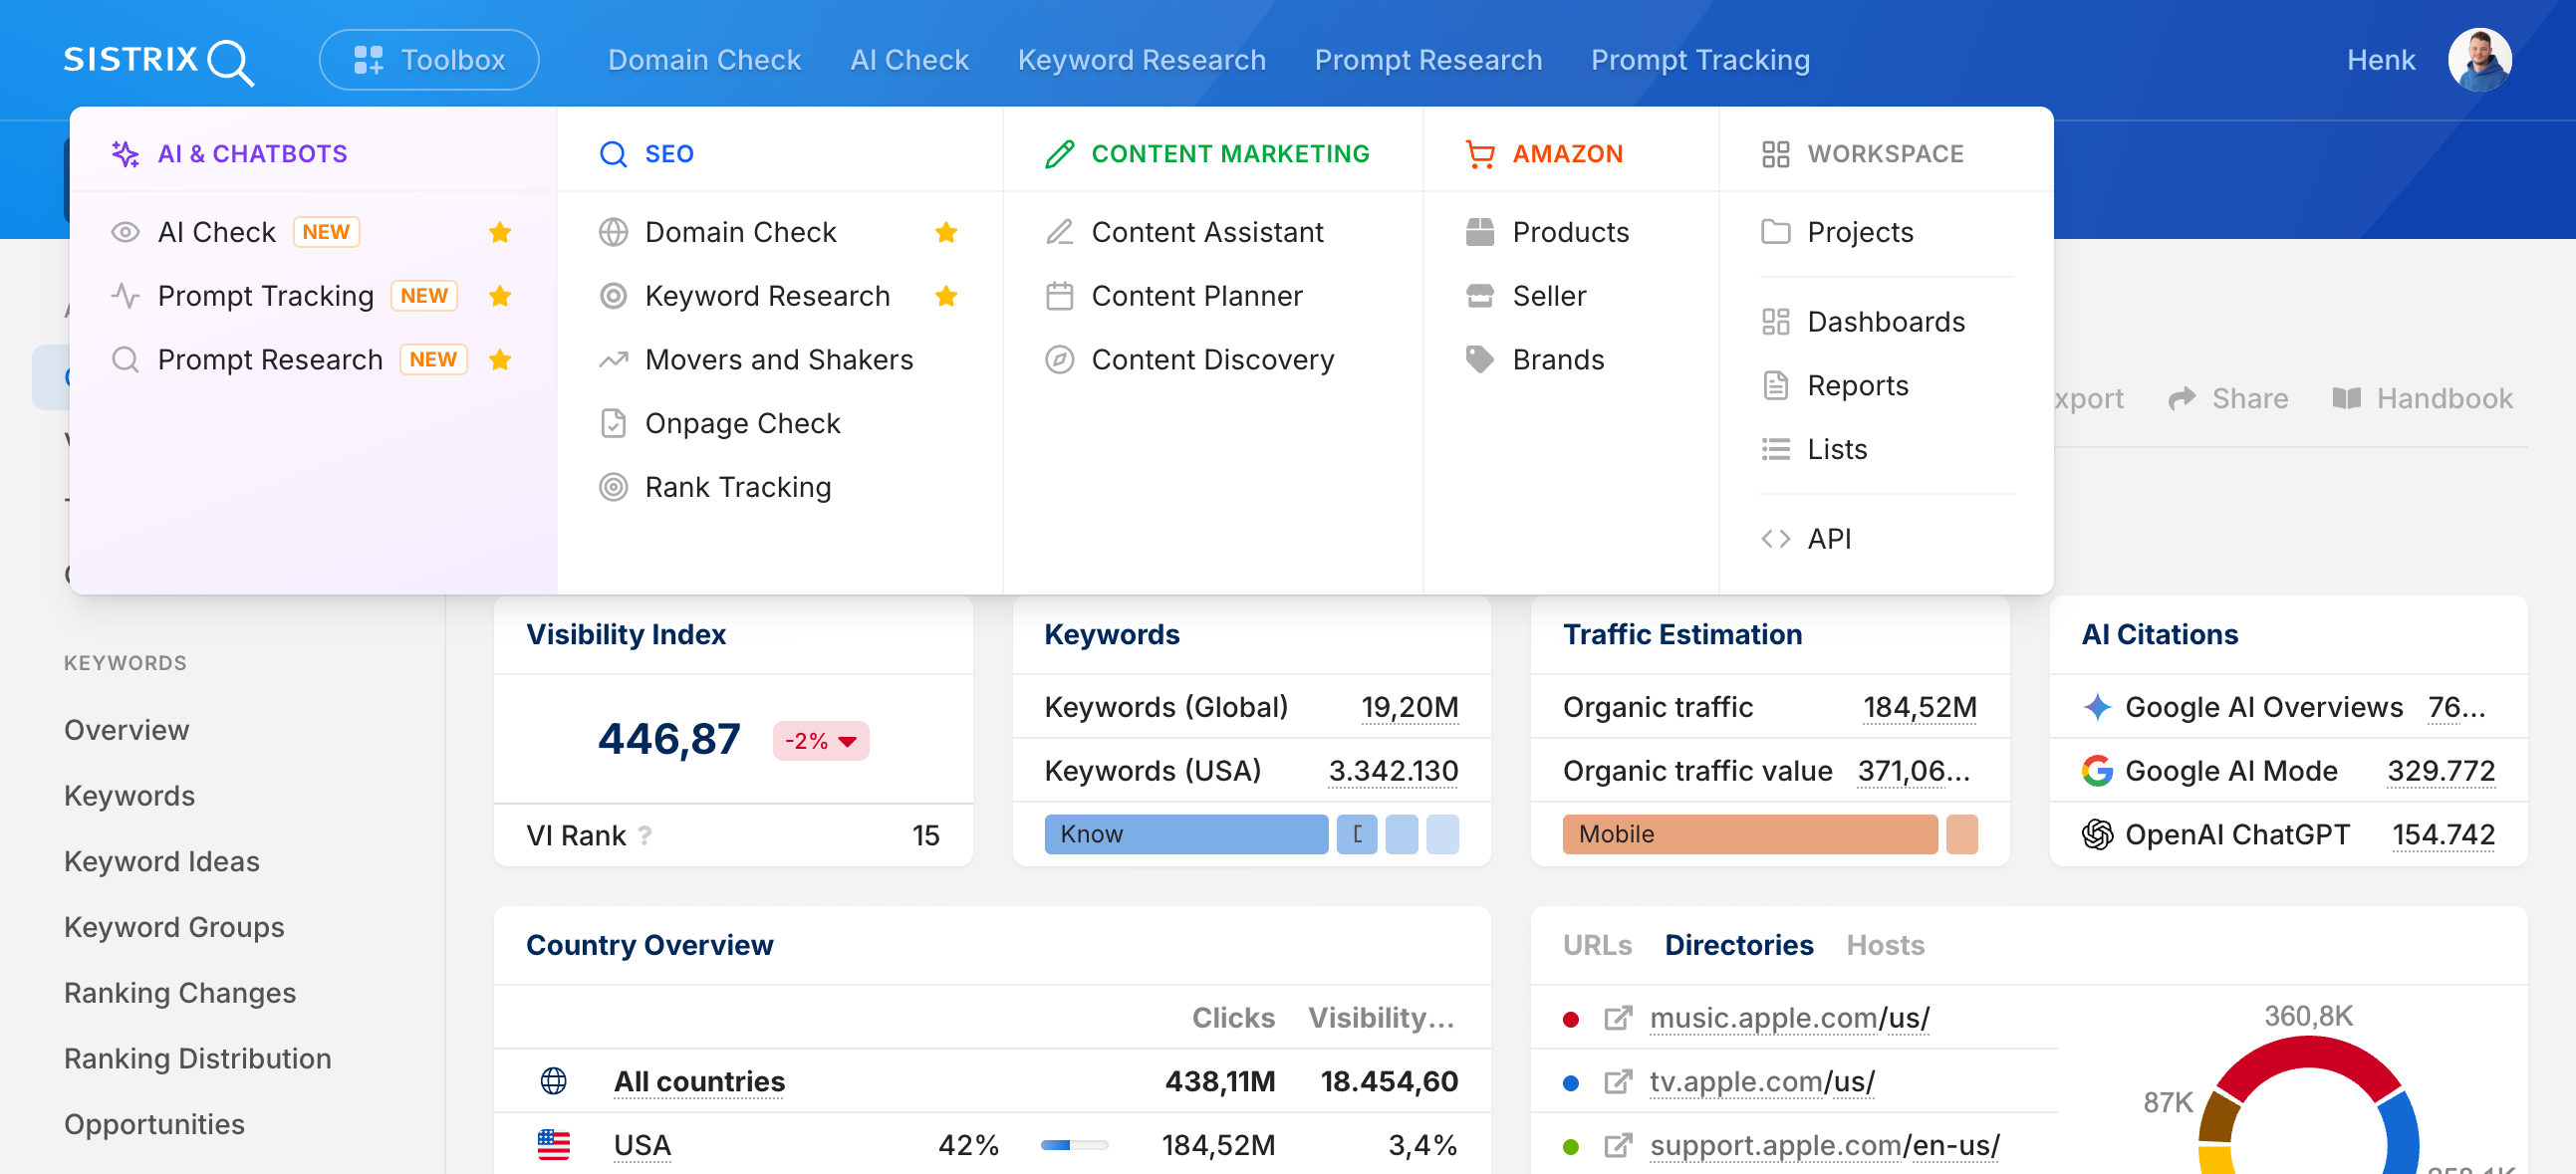Screen dimensions: 2576x1174
Task: Open Keyword Ideas in the sidebar
Action: pyautogui.click(x=162, y=862)
